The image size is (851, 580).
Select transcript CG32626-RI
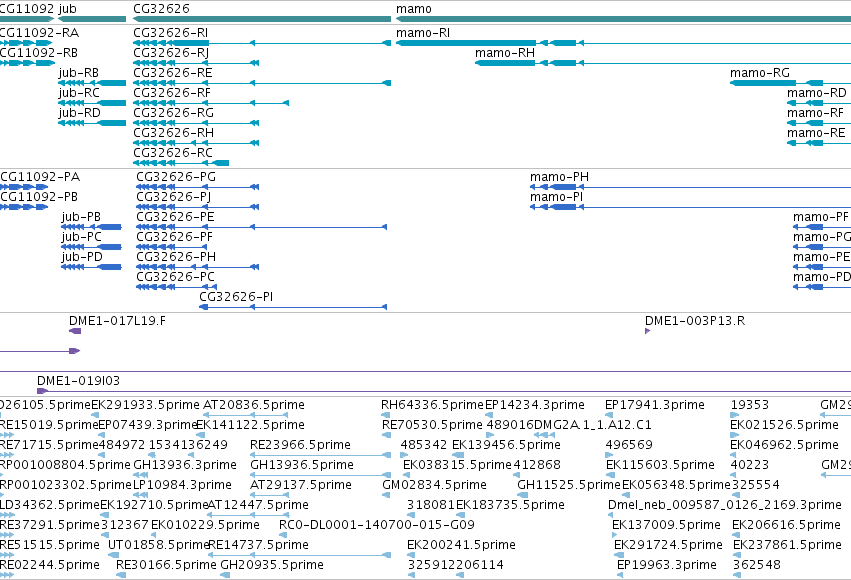(170, 33)
